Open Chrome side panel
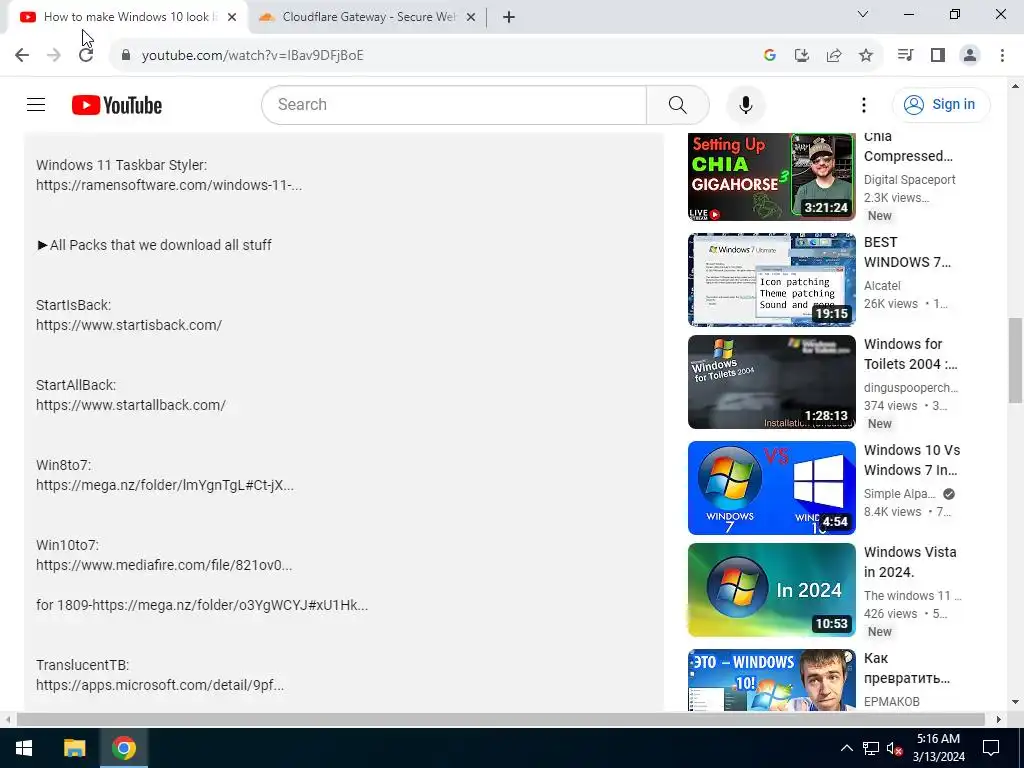 tap(938, 56)
